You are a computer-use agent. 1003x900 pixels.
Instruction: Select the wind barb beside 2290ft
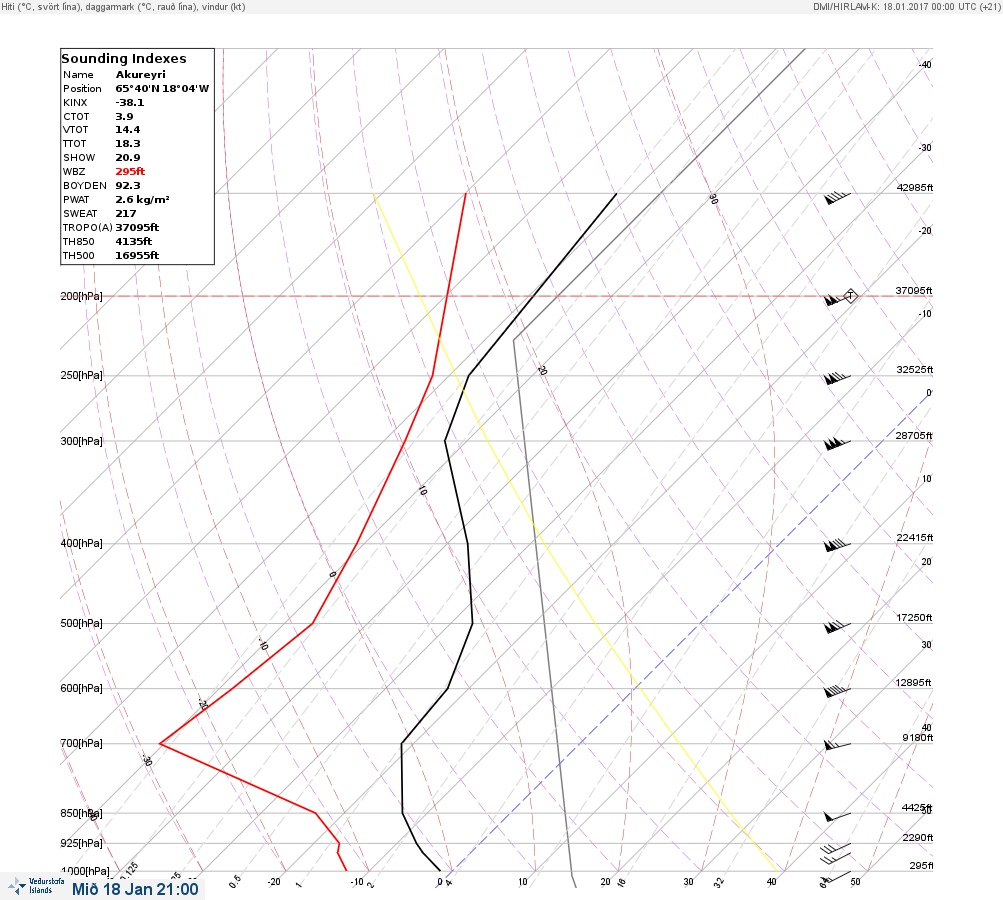836,849
